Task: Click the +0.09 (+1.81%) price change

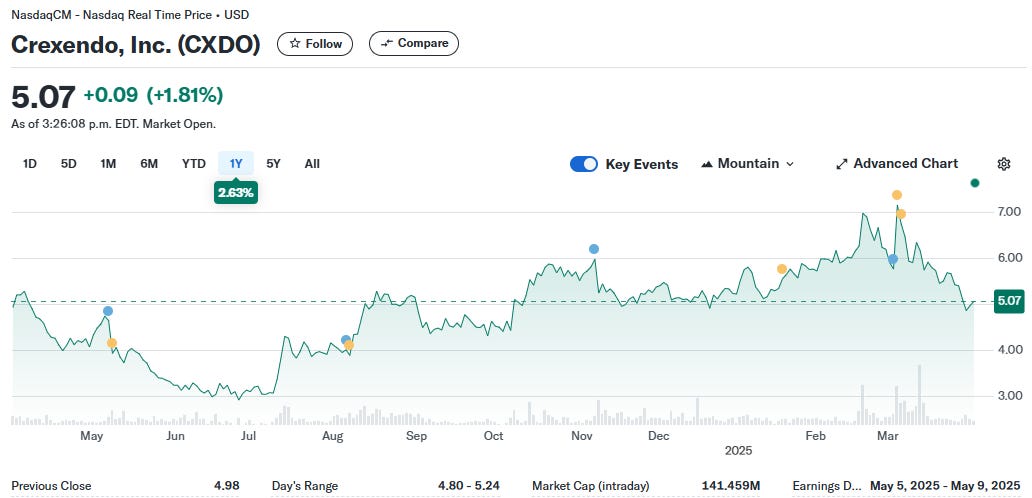Action: click(x=153, y=95)
